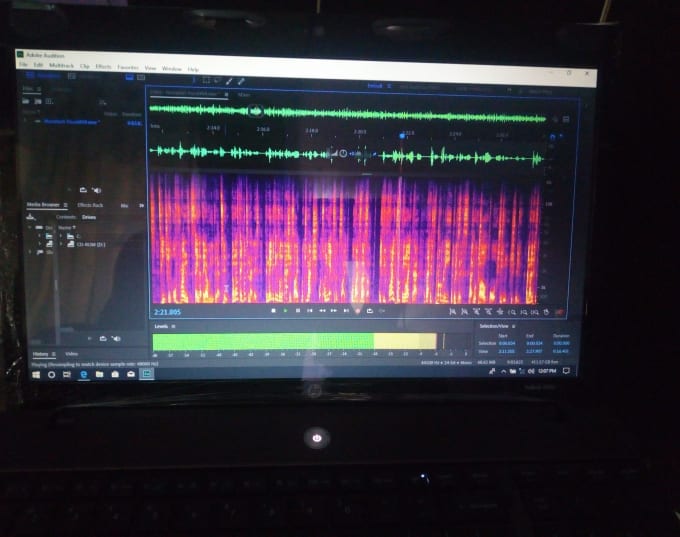The width and height of the screenshot is (680, 537).
Task: Select the Files panel tab
Action: 28,88
